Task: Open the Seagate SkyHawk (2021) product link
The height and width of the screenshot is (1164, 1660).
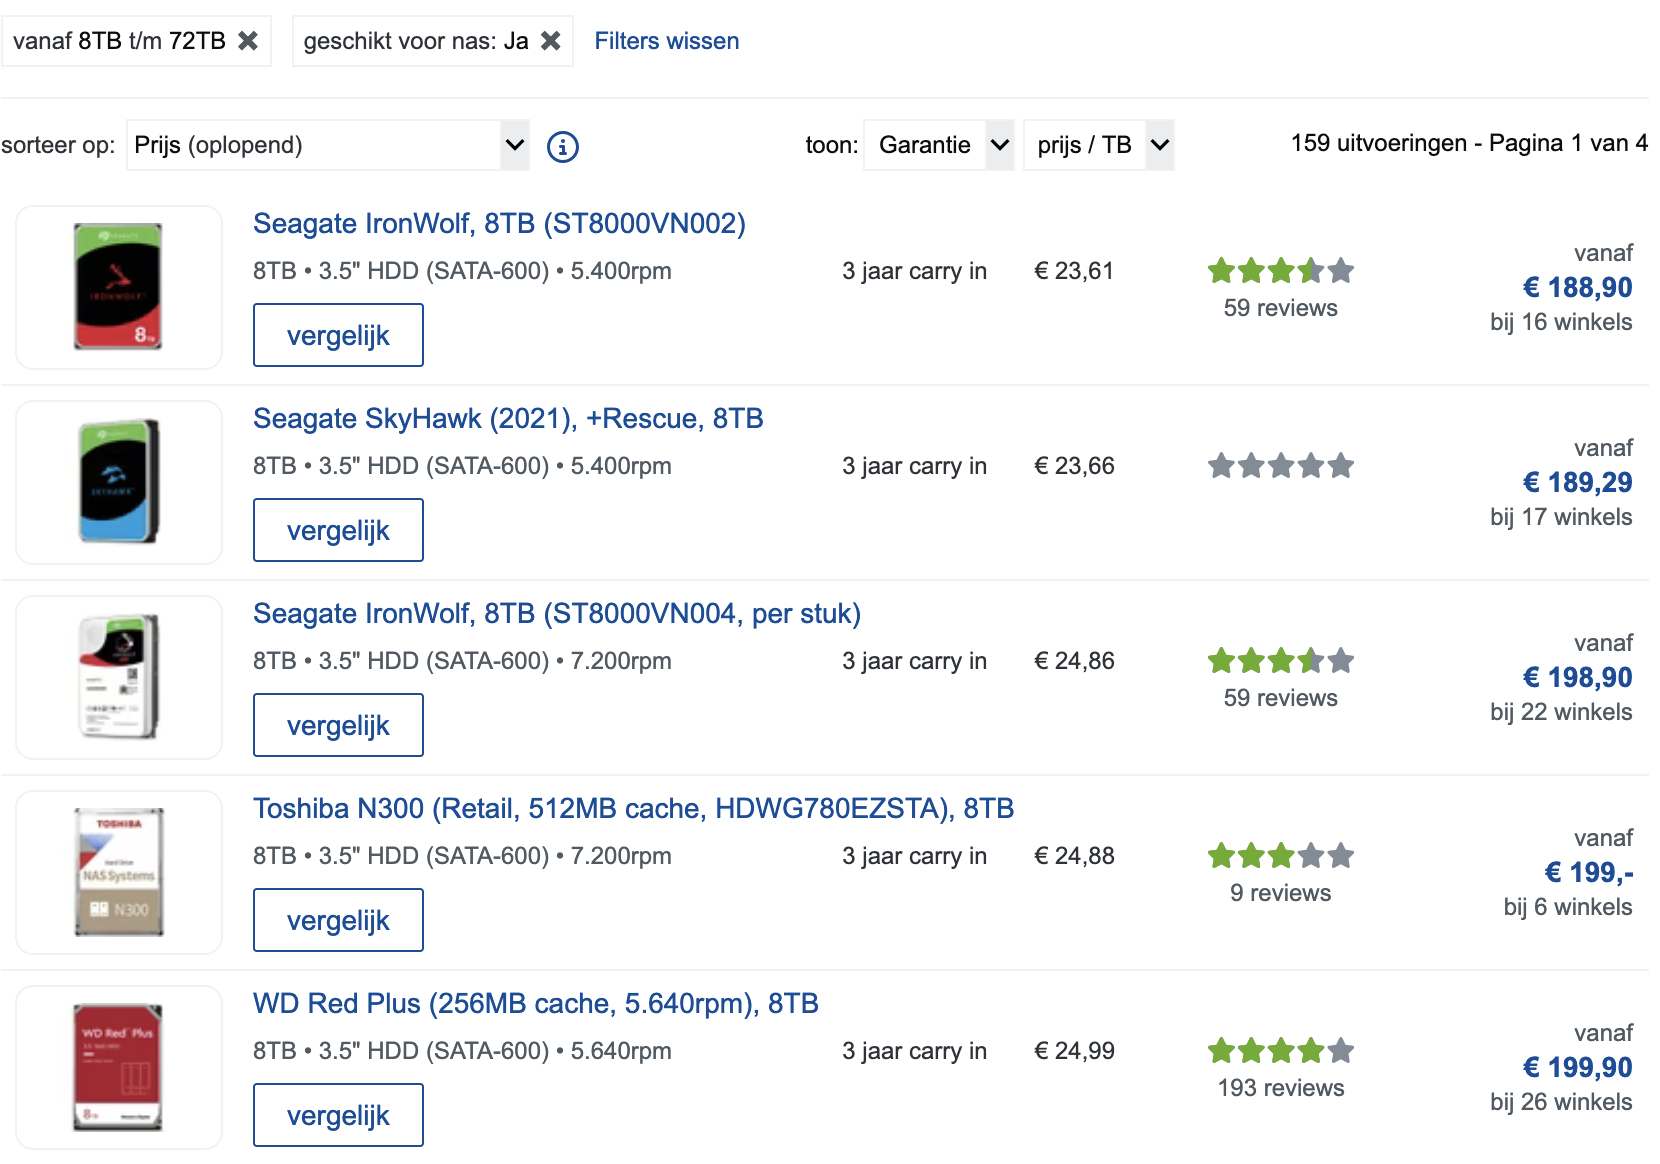Action: [x=508, y=418]
